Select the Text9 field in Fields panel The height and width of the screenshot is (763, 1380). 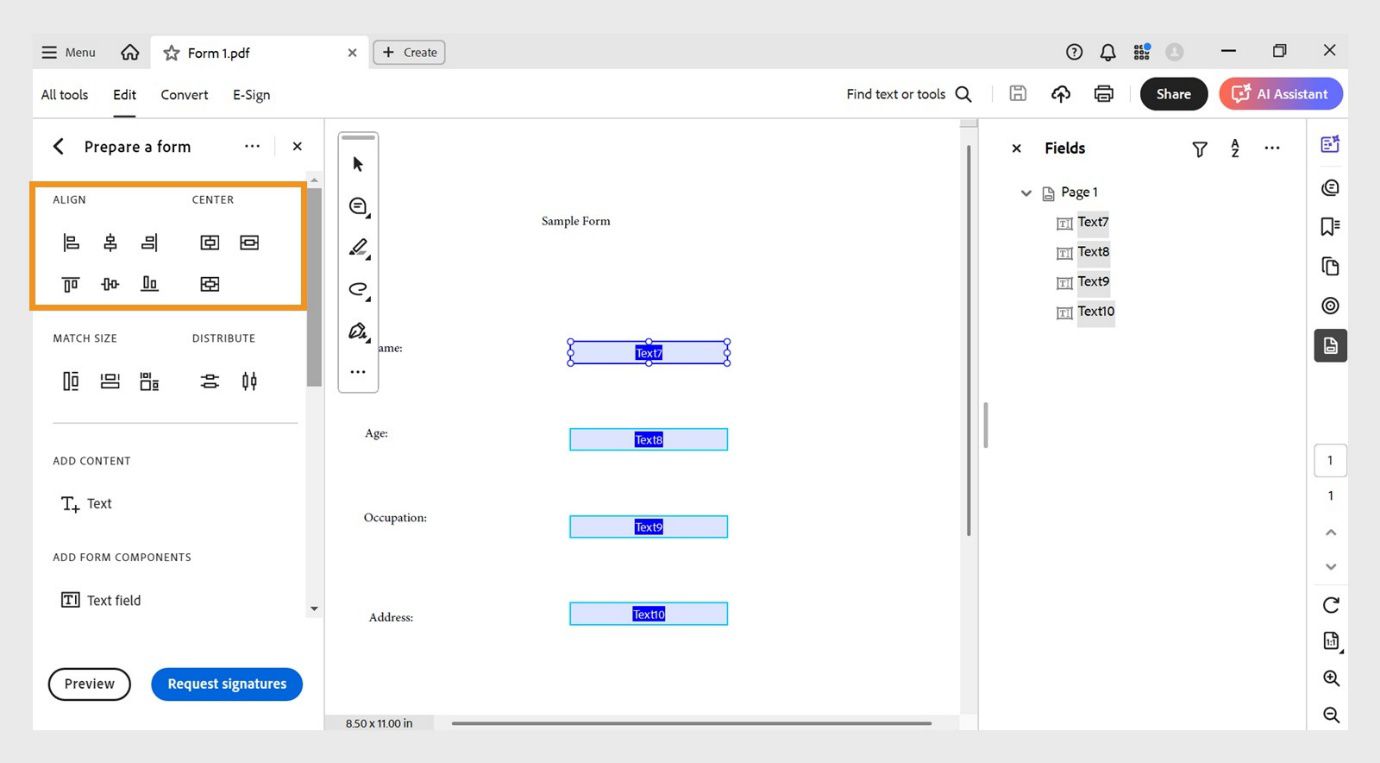(1094, 281)
